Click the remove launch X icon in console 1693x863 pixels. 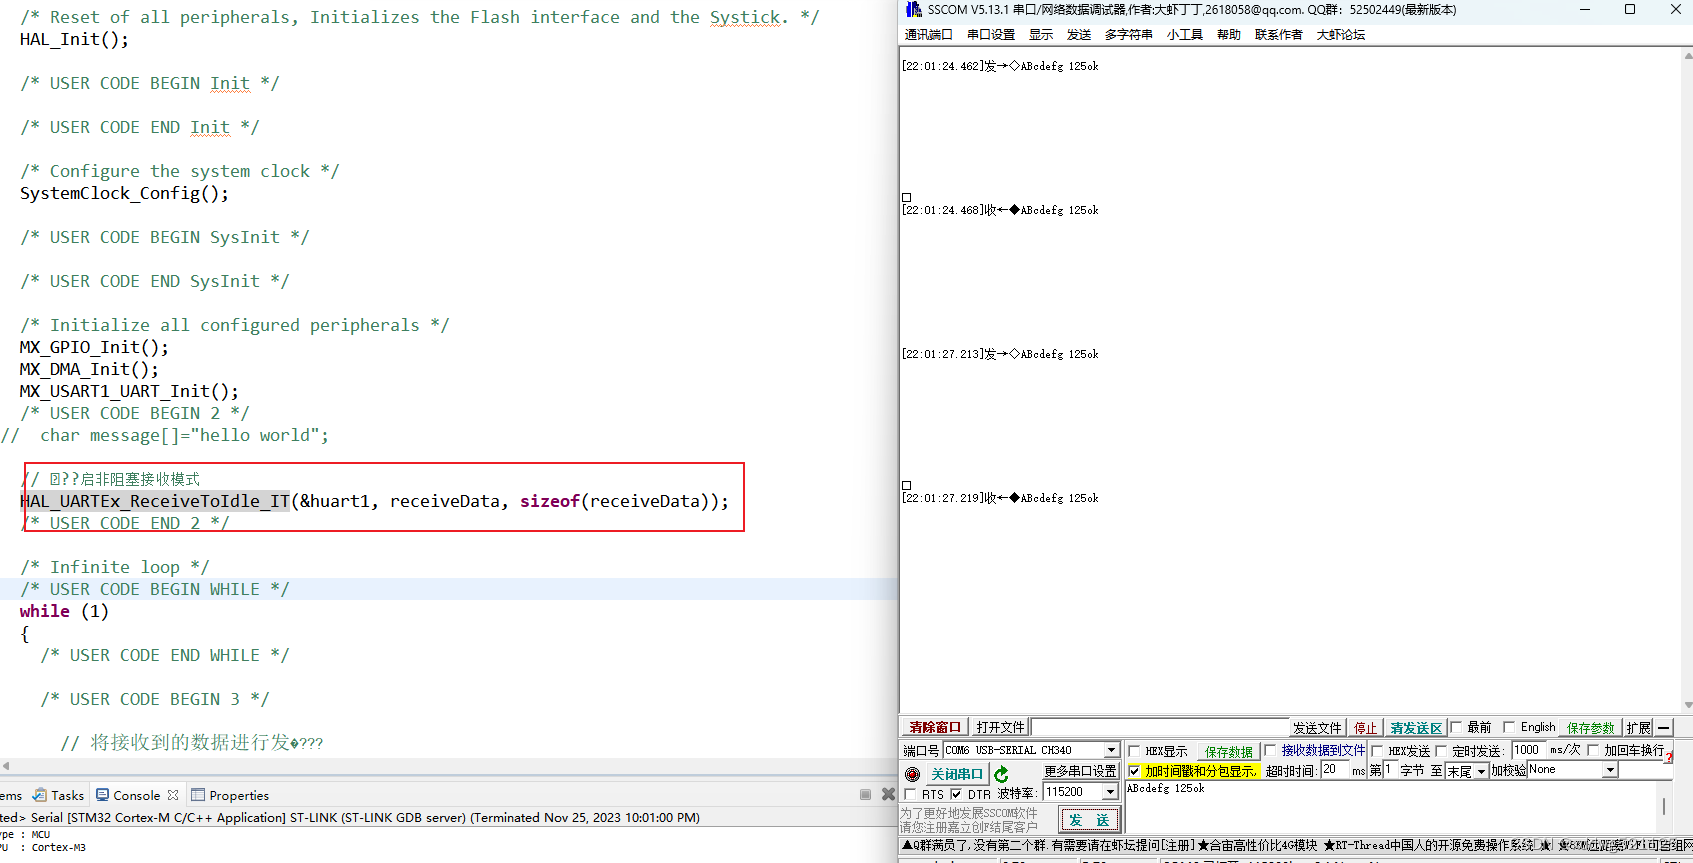point(888,794)
